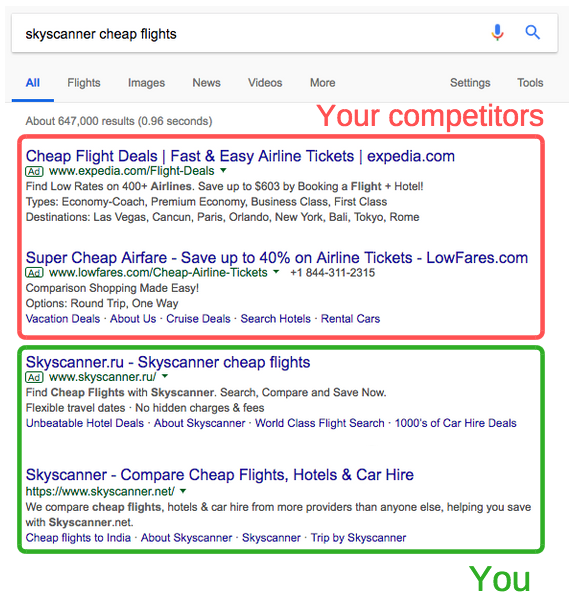This screenshot has width=575, height=603.
Task: Open the dropdown arrow next to https://www.skyscanner.net/
Action: coord(183,491)
